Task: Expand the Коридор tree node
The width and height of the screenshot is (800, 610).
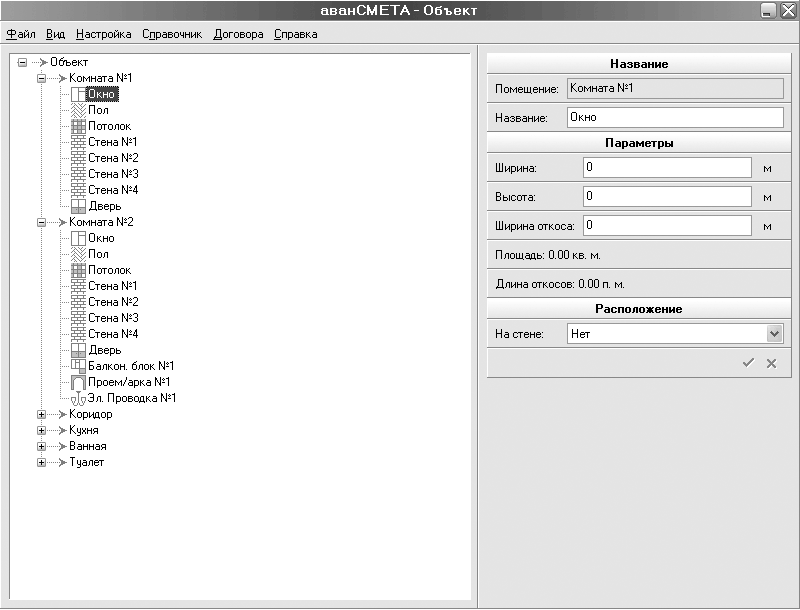Action: [41, 414]
